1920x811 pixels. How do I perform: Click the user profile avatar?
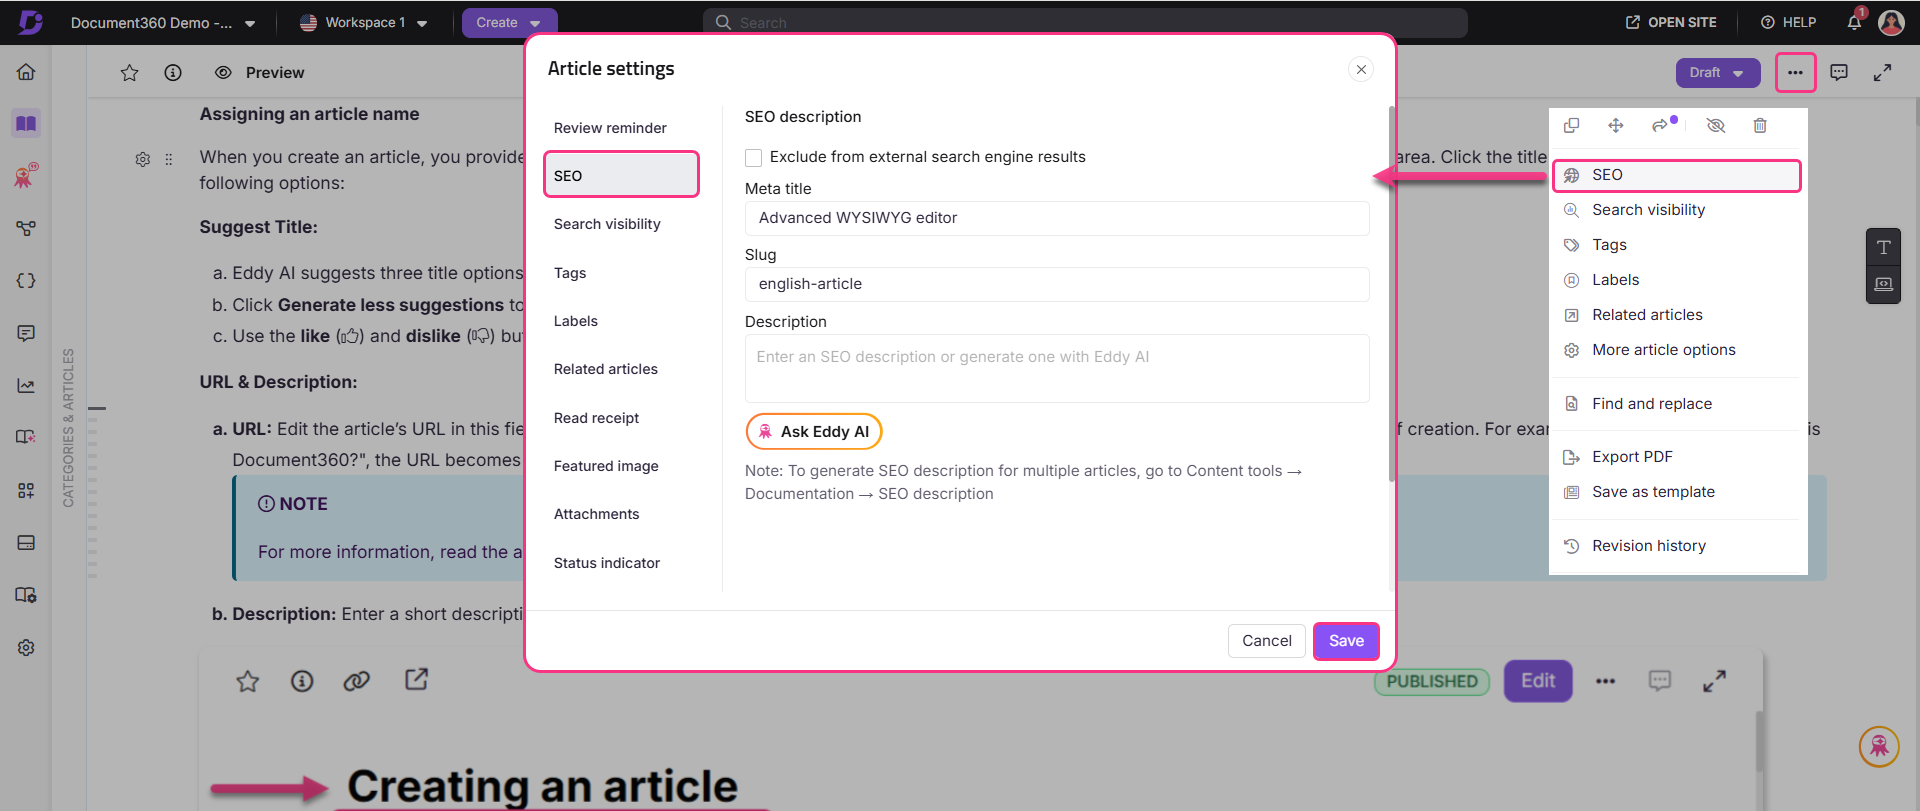(x=1891, y=22)
